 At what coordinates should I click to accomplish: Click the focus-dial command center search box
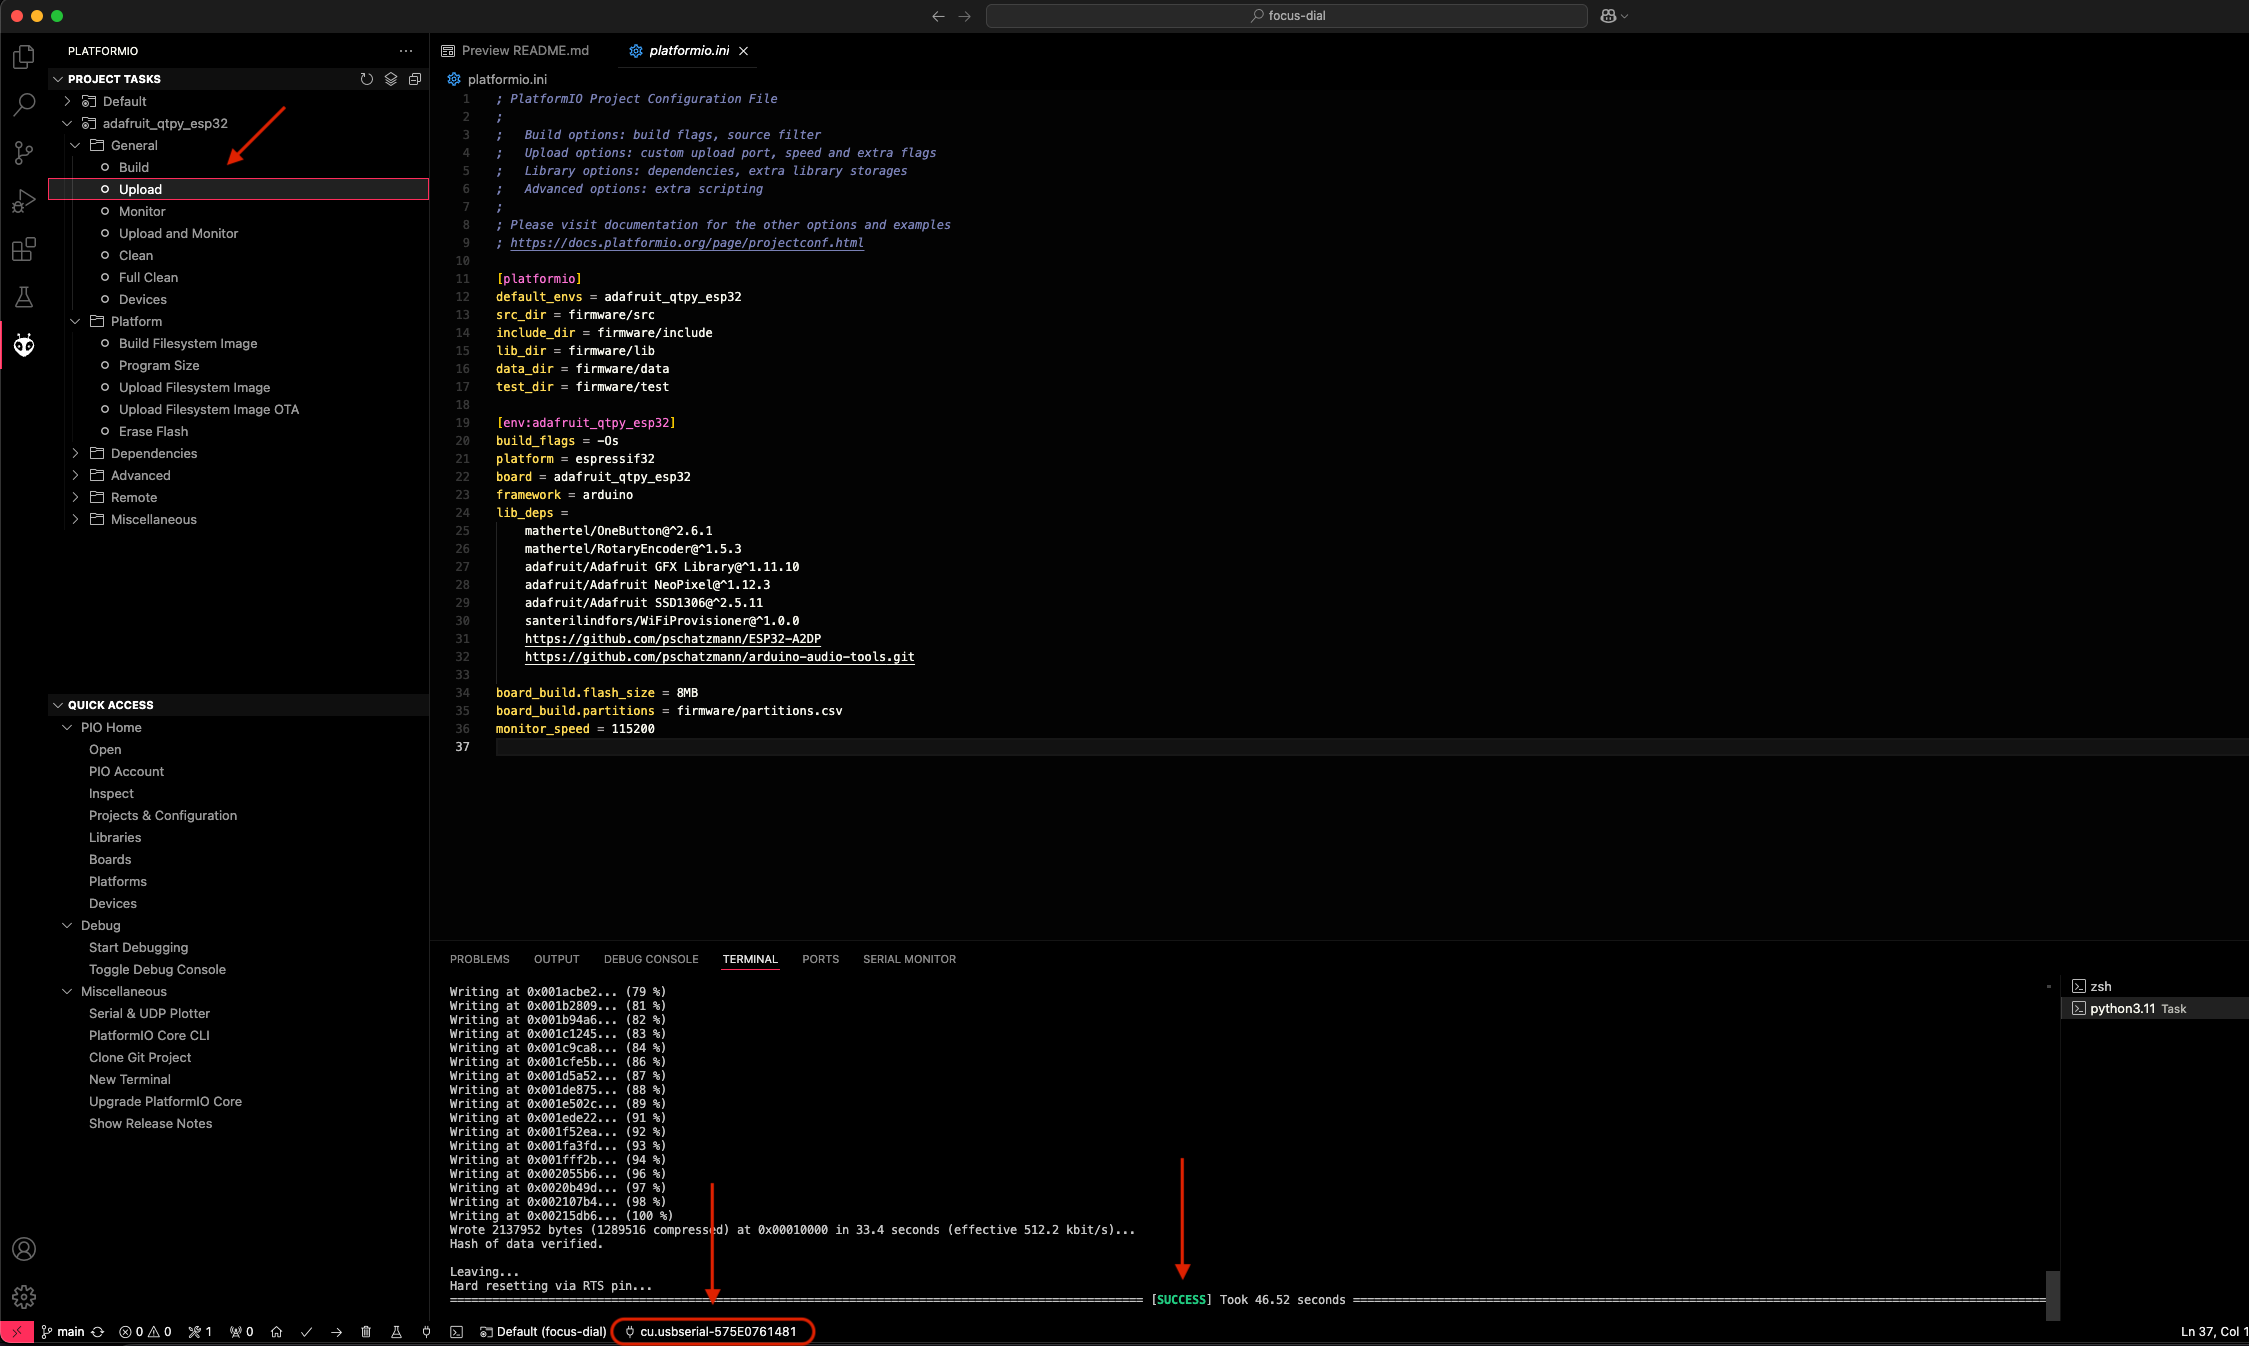(x=1286, y=16)
